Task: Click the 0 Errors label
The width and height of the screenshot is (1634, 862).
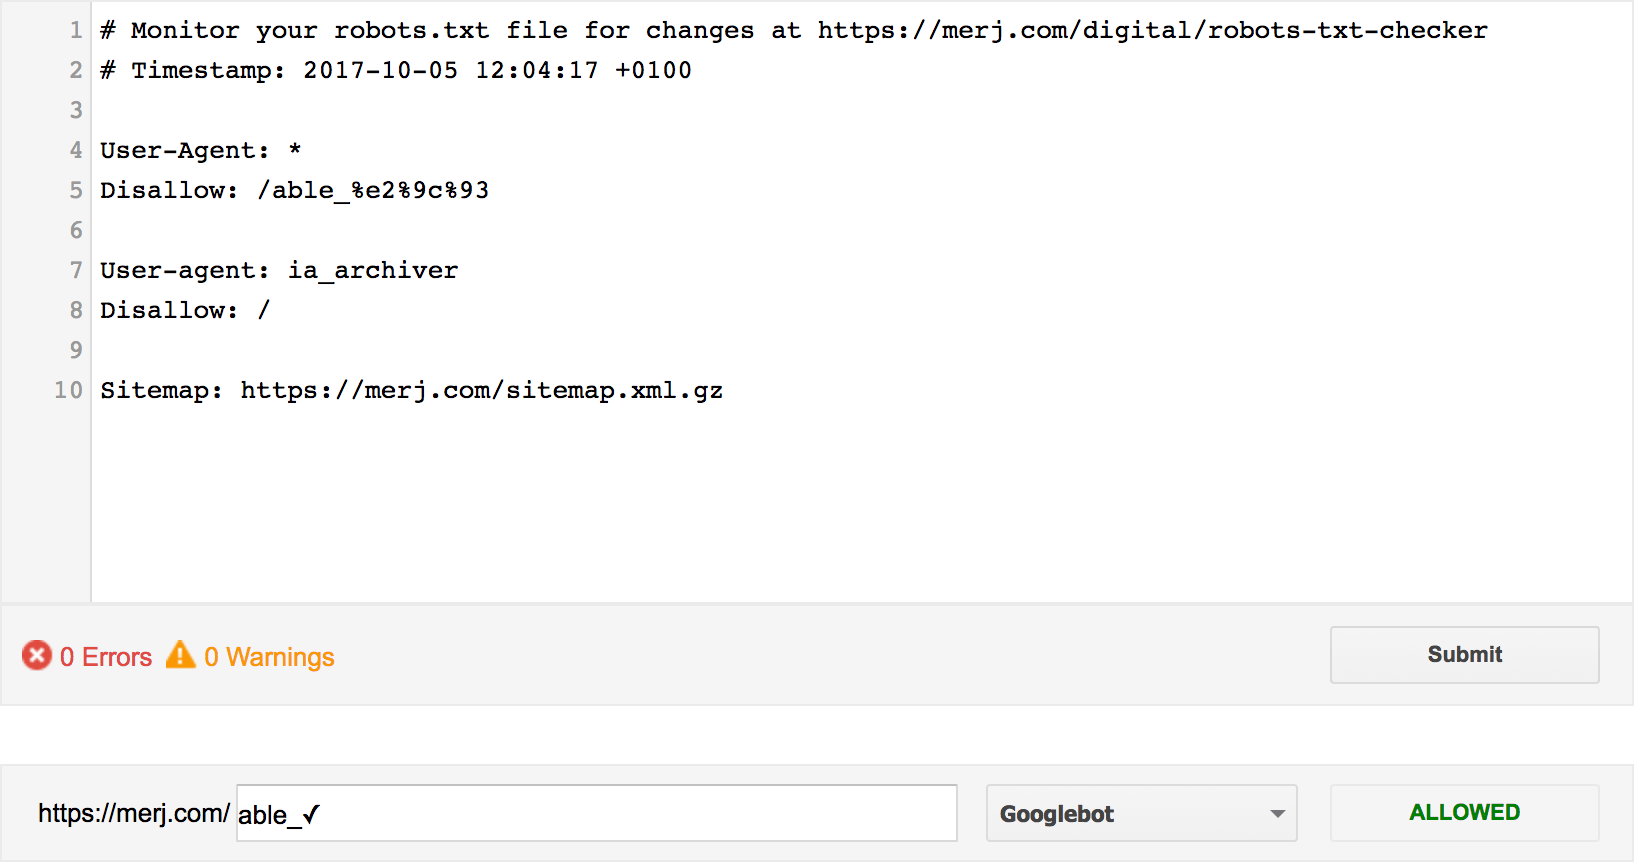Action: 105,656
